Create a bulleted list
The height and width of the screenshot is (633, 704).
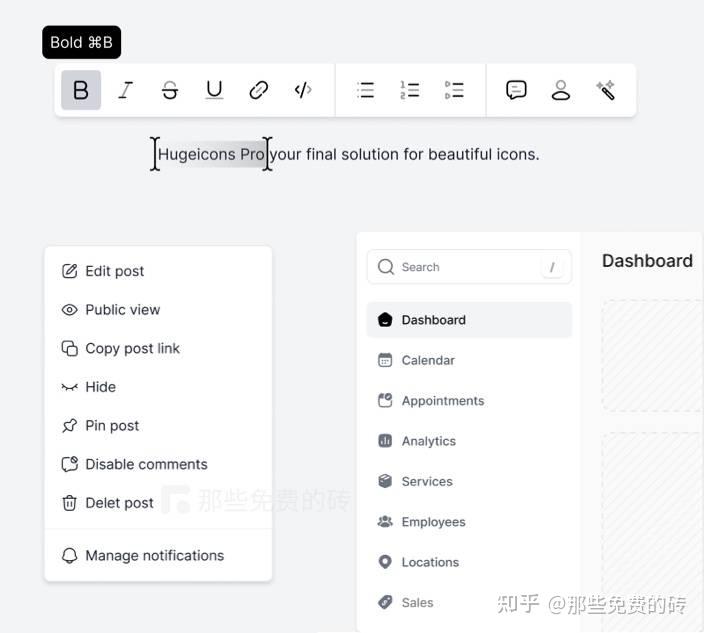point(365,90)
